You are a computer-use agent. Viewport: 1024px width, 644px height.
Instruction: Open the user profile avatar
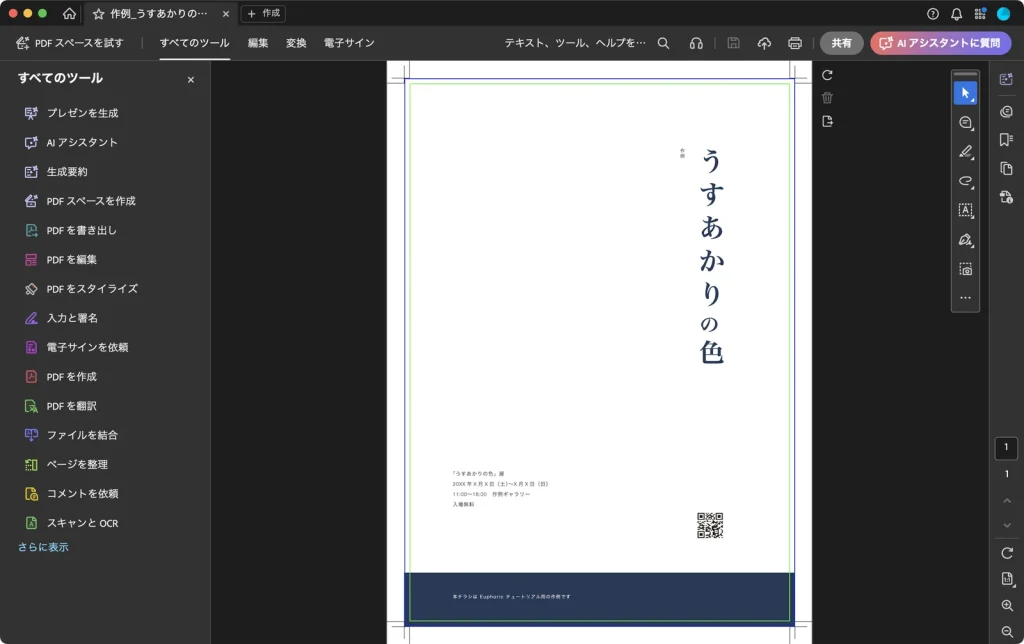click(1003, 14)
